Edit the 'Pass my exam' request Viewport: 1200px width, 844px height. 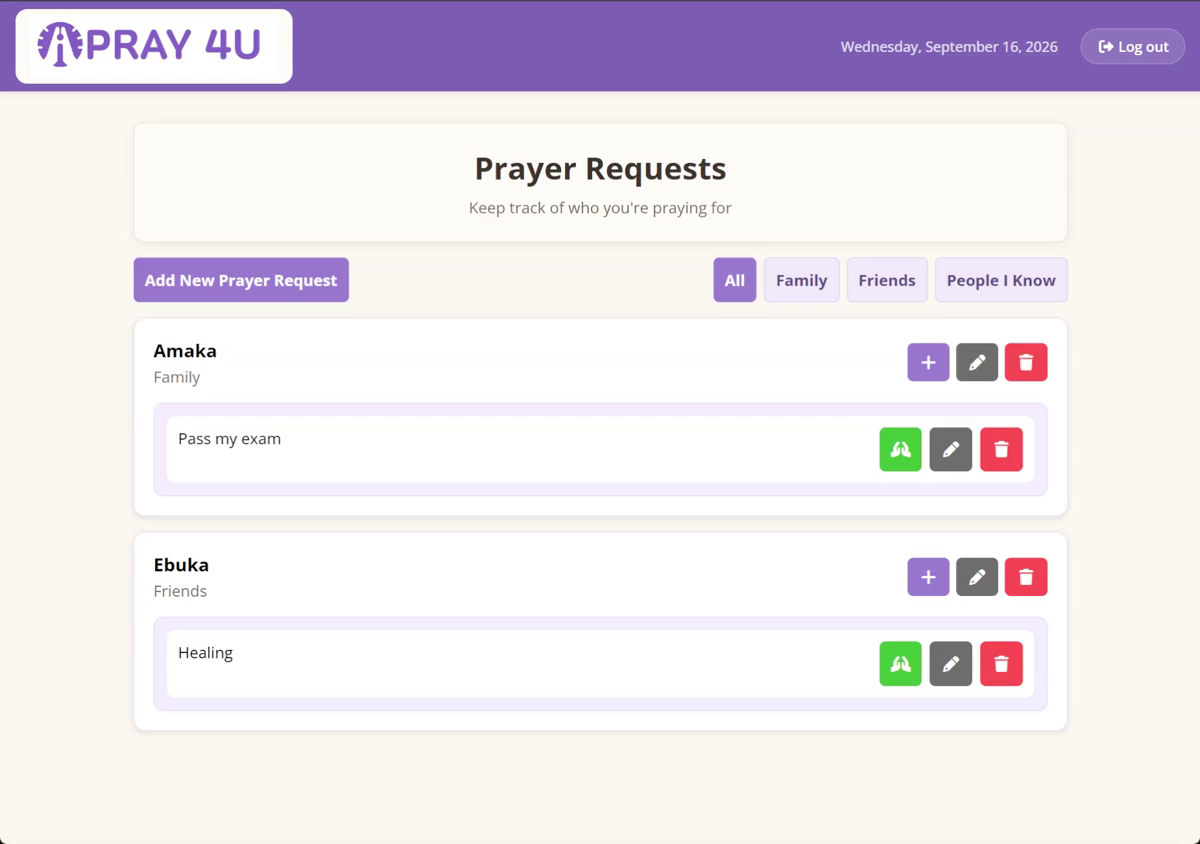pyautogui.click(x=951, y=450)
